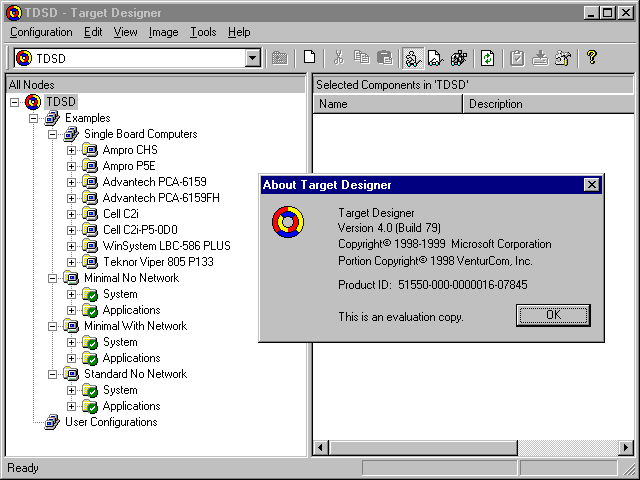Click the User Configurations node icon
This screenshot has height=480, width=640.
pyautogui.click(x=52, y=422)
